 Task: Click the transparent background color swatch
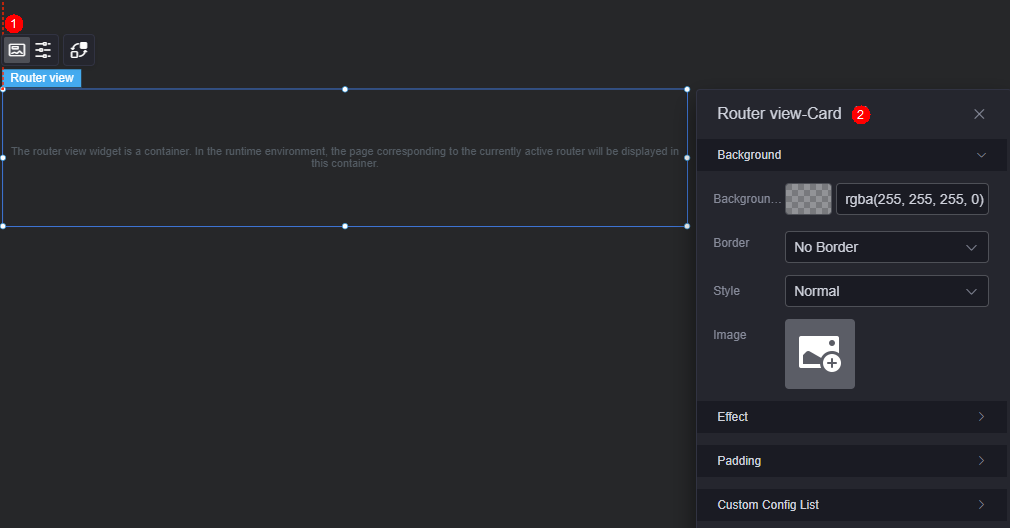808,199
